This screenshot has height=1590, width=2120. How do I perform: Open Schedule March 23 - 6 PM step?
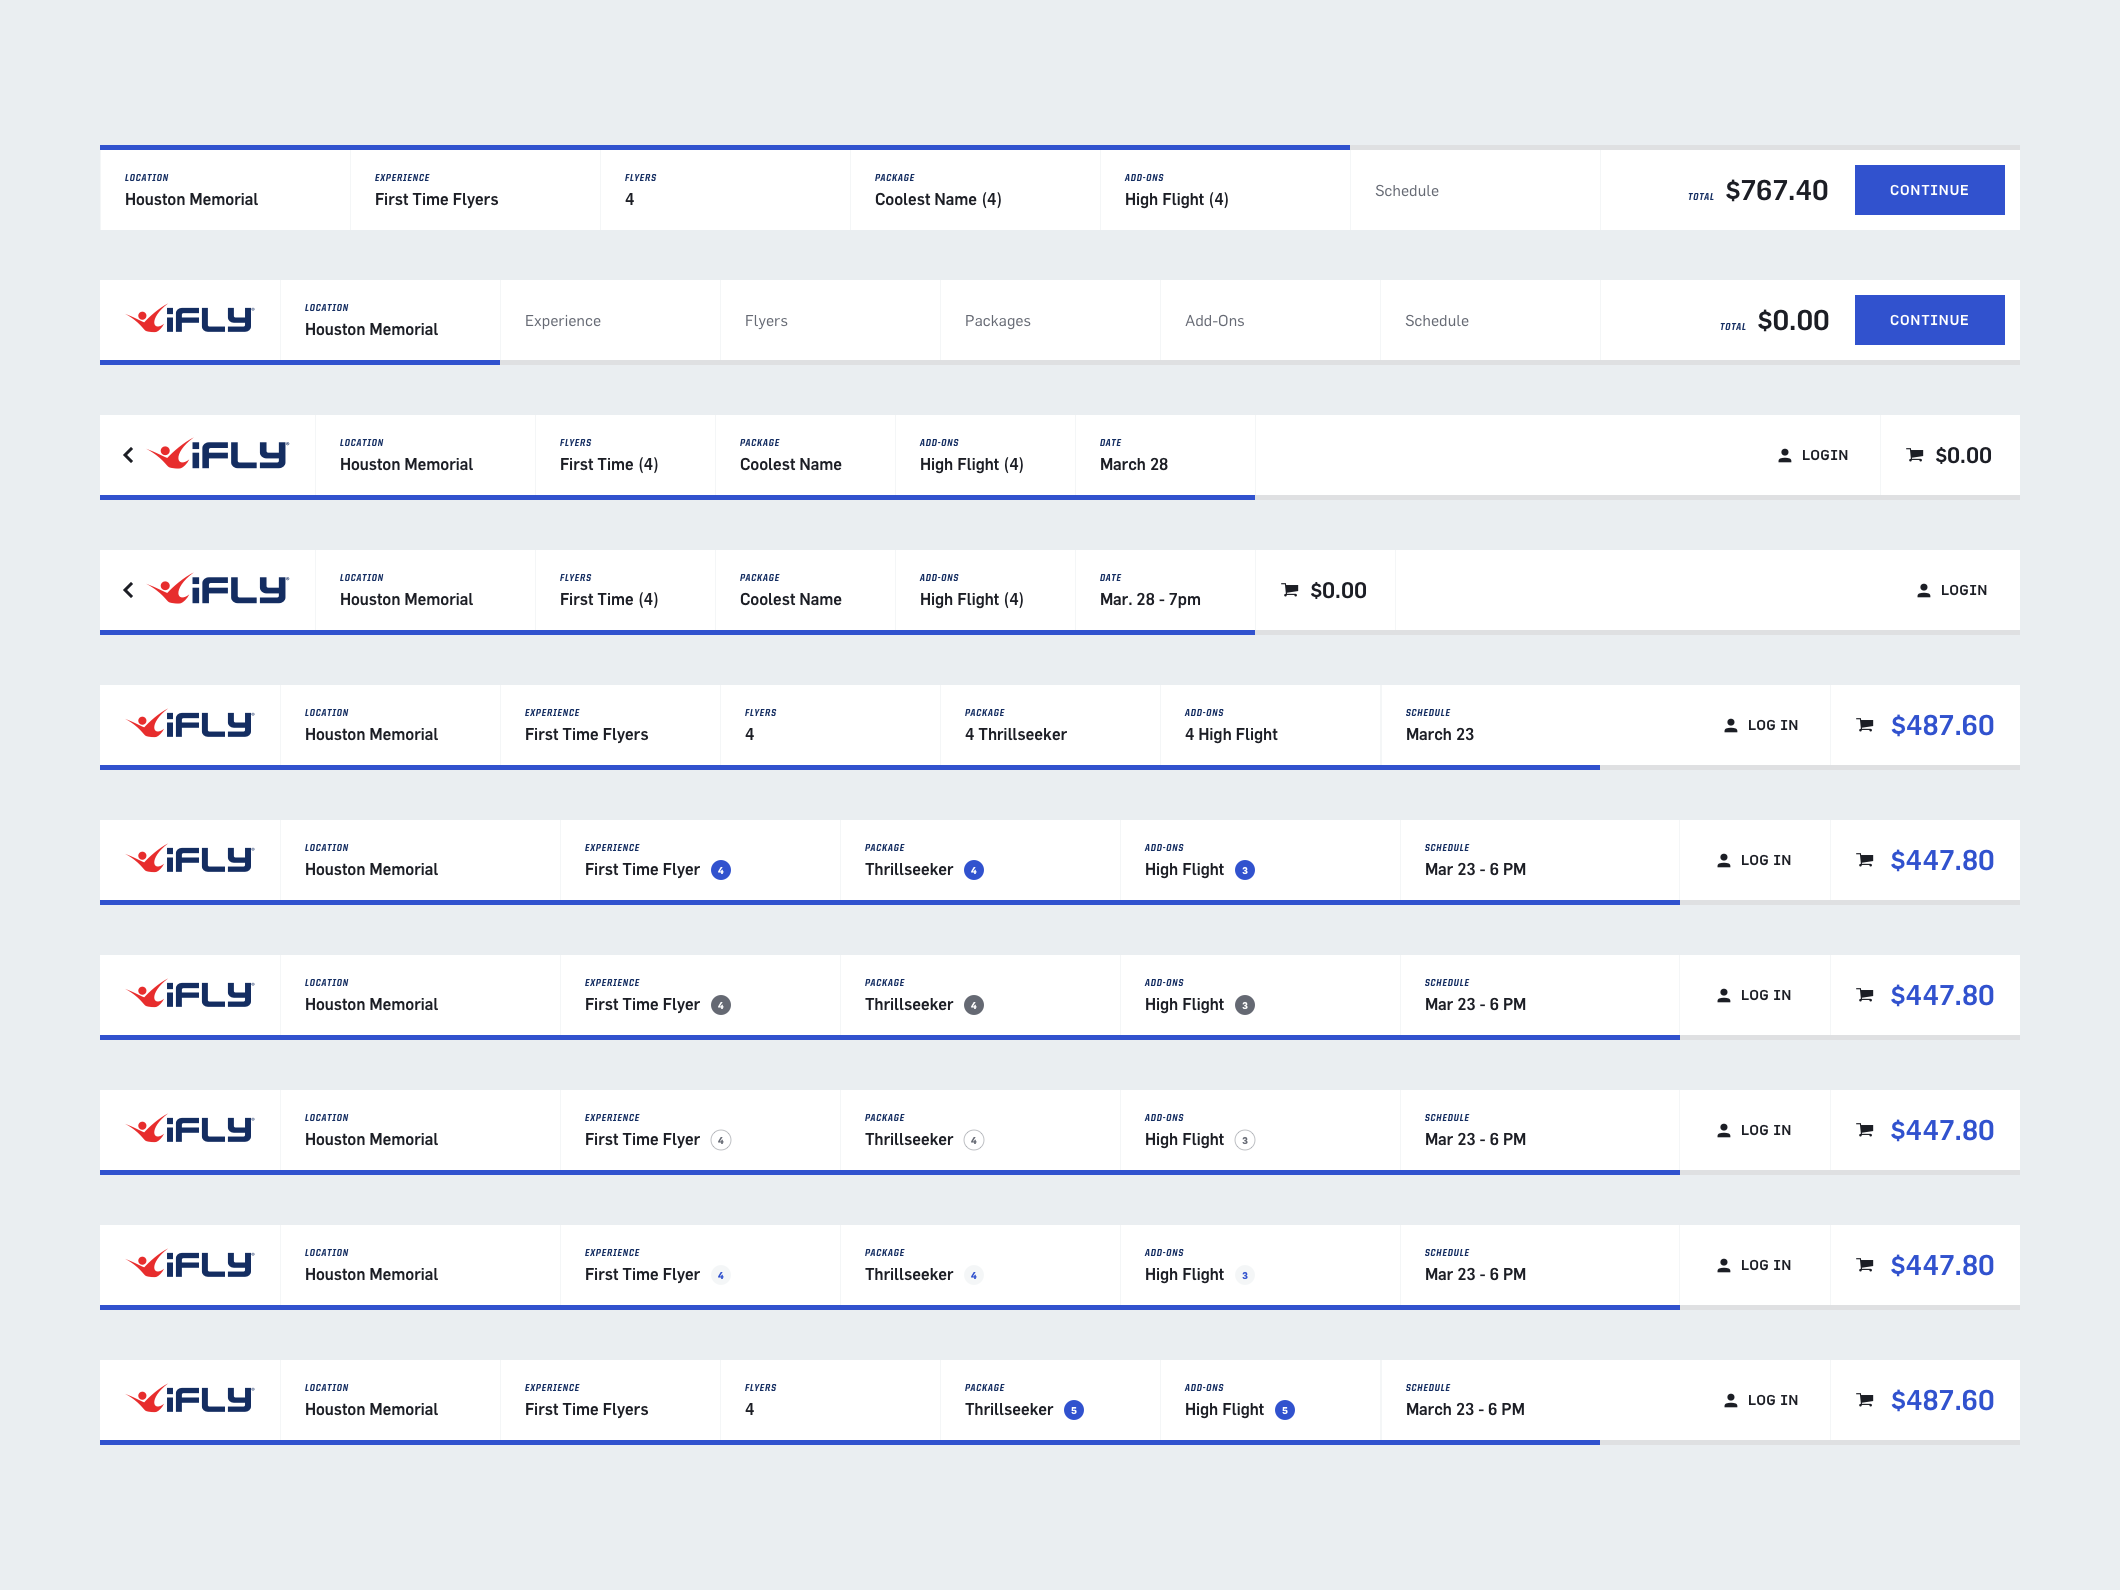coord(1490,1400)
